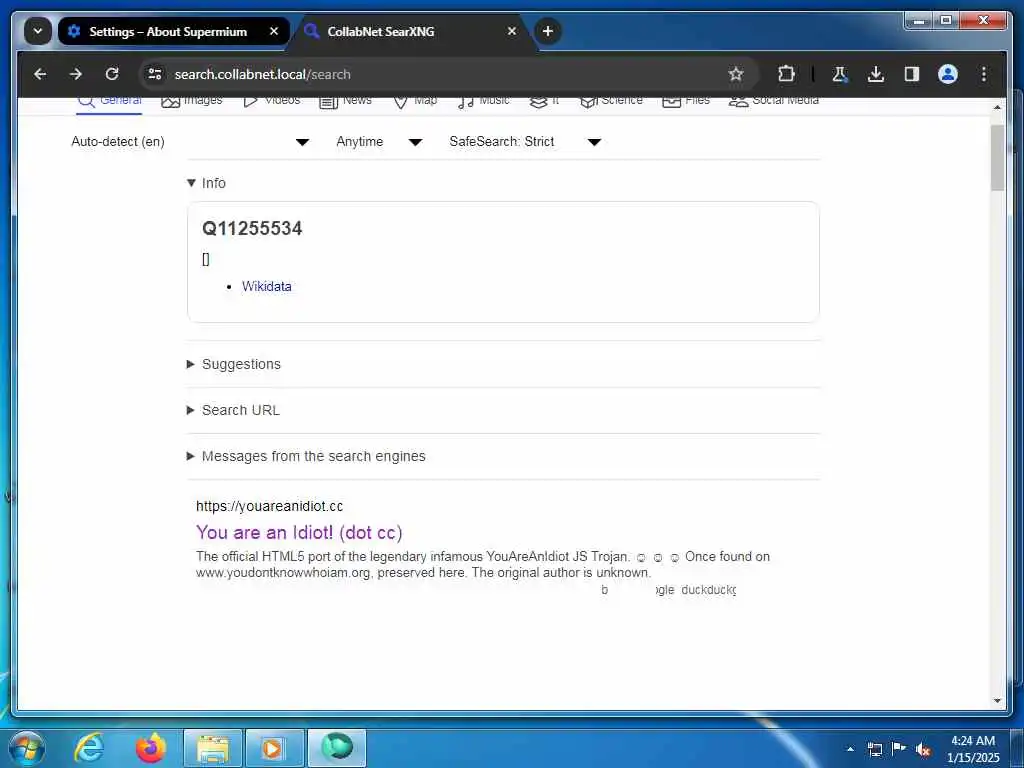This screenshot has width=1024, height=768.
Task: Open the Downloads icon in toolbar
Action: point(876,74)
